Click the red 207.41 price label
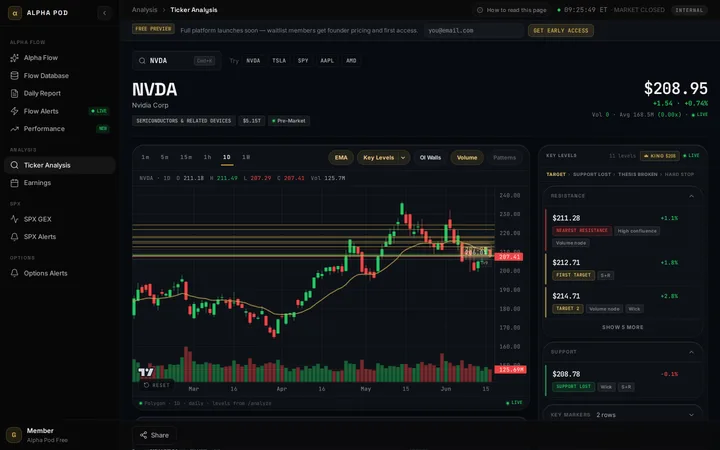Image resolution: width=720 pixels, height=450 pixels. coord(509,257)
